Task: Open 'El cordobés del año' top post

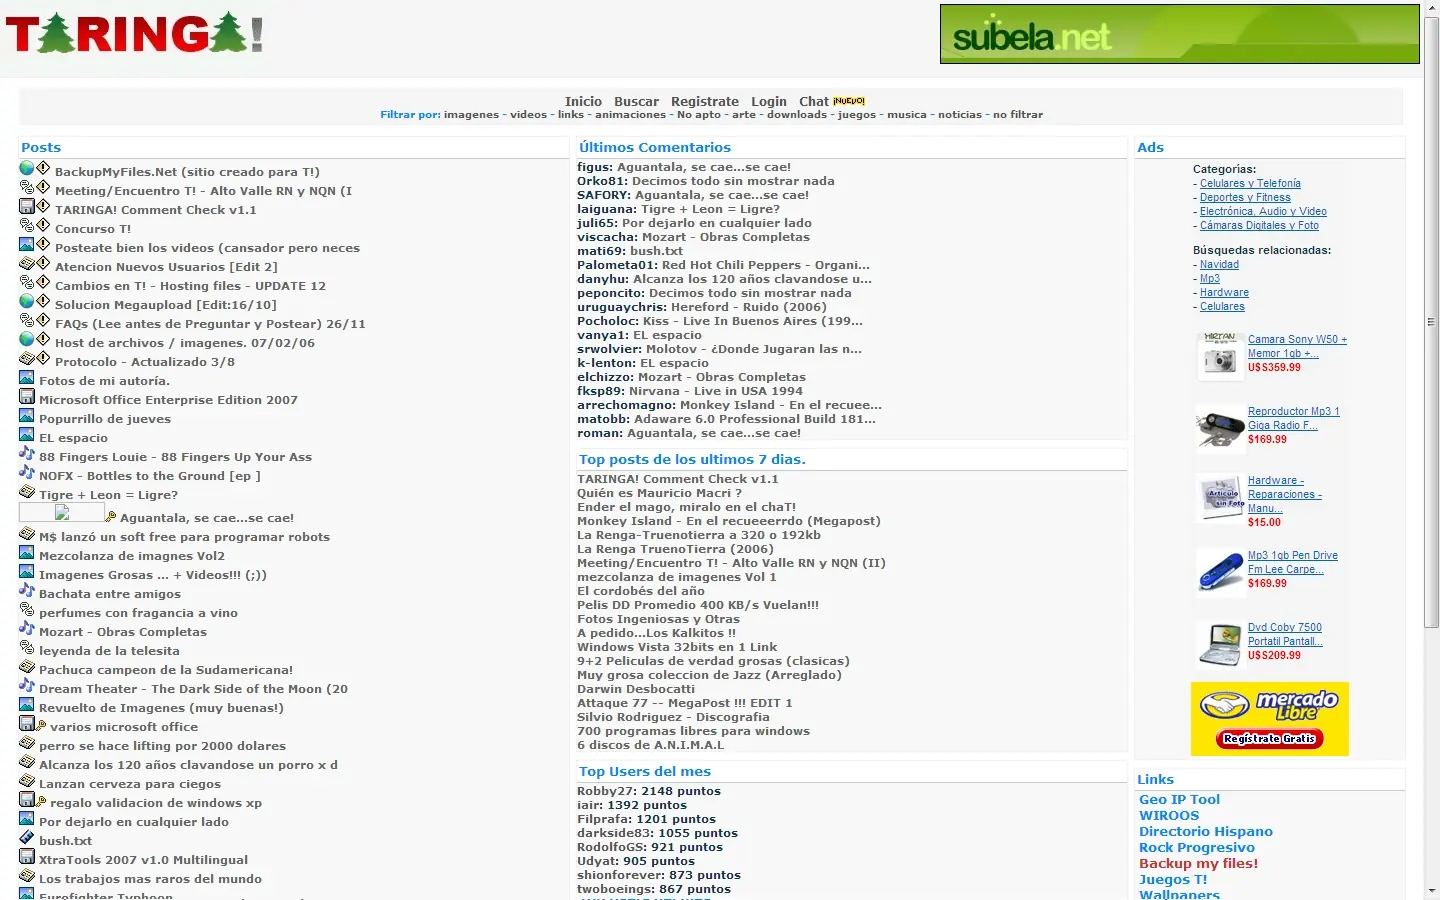Action: point(641,591)
